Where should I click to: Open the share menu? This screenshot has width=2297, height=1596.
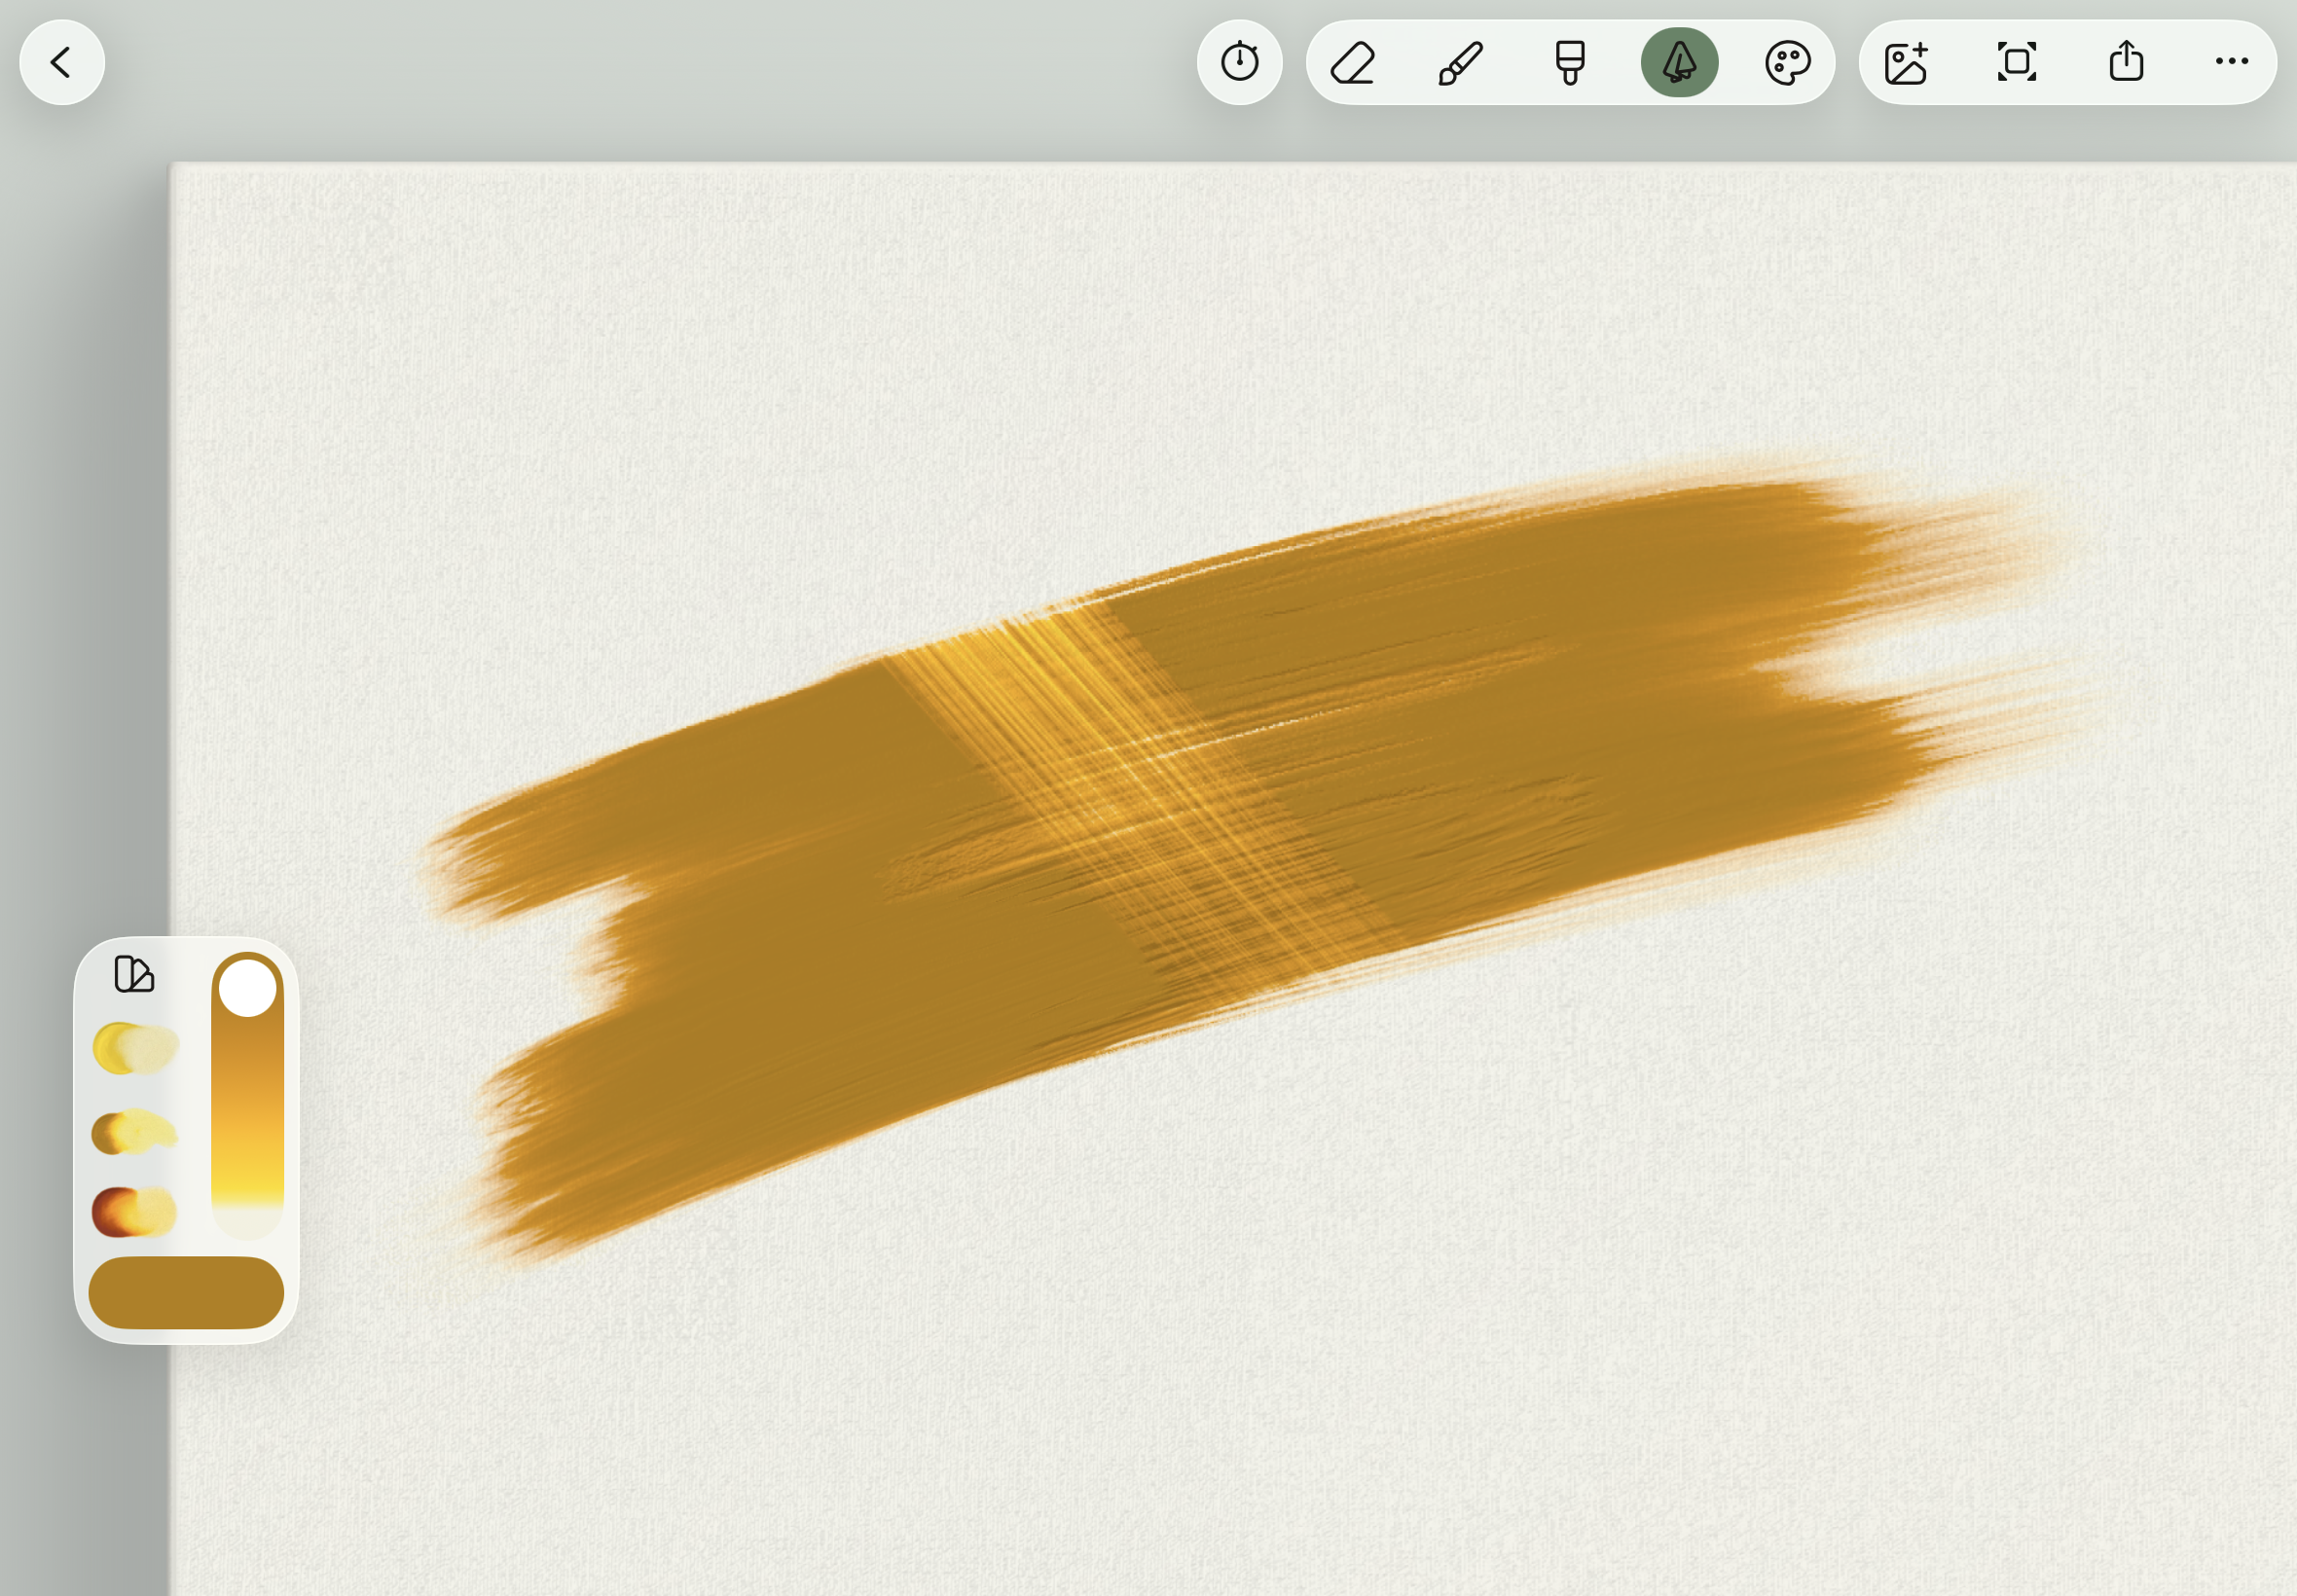[x=2126, y=63]
